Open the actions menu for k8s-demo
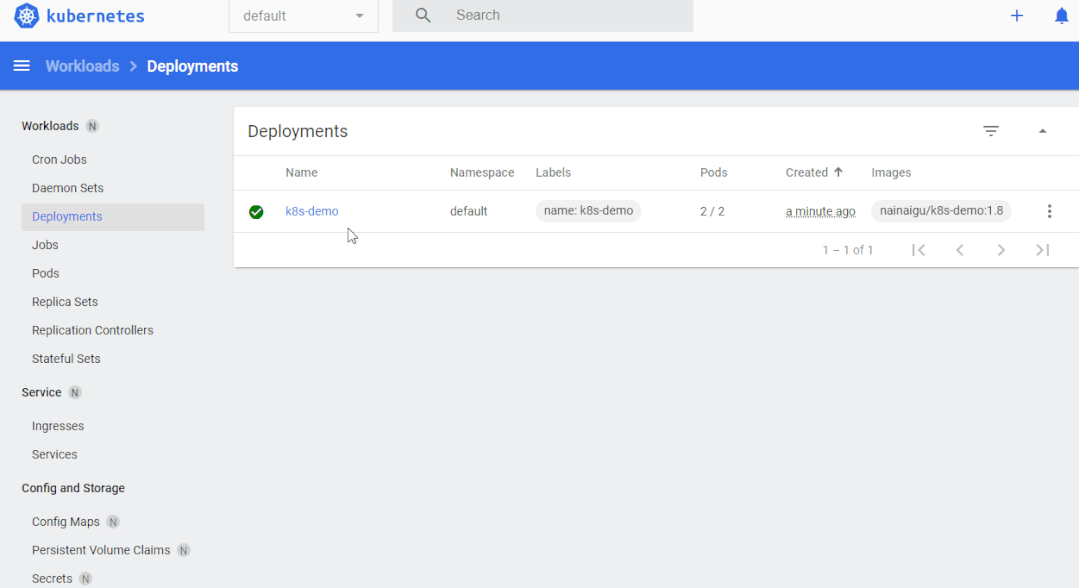 pos(1049,211)
